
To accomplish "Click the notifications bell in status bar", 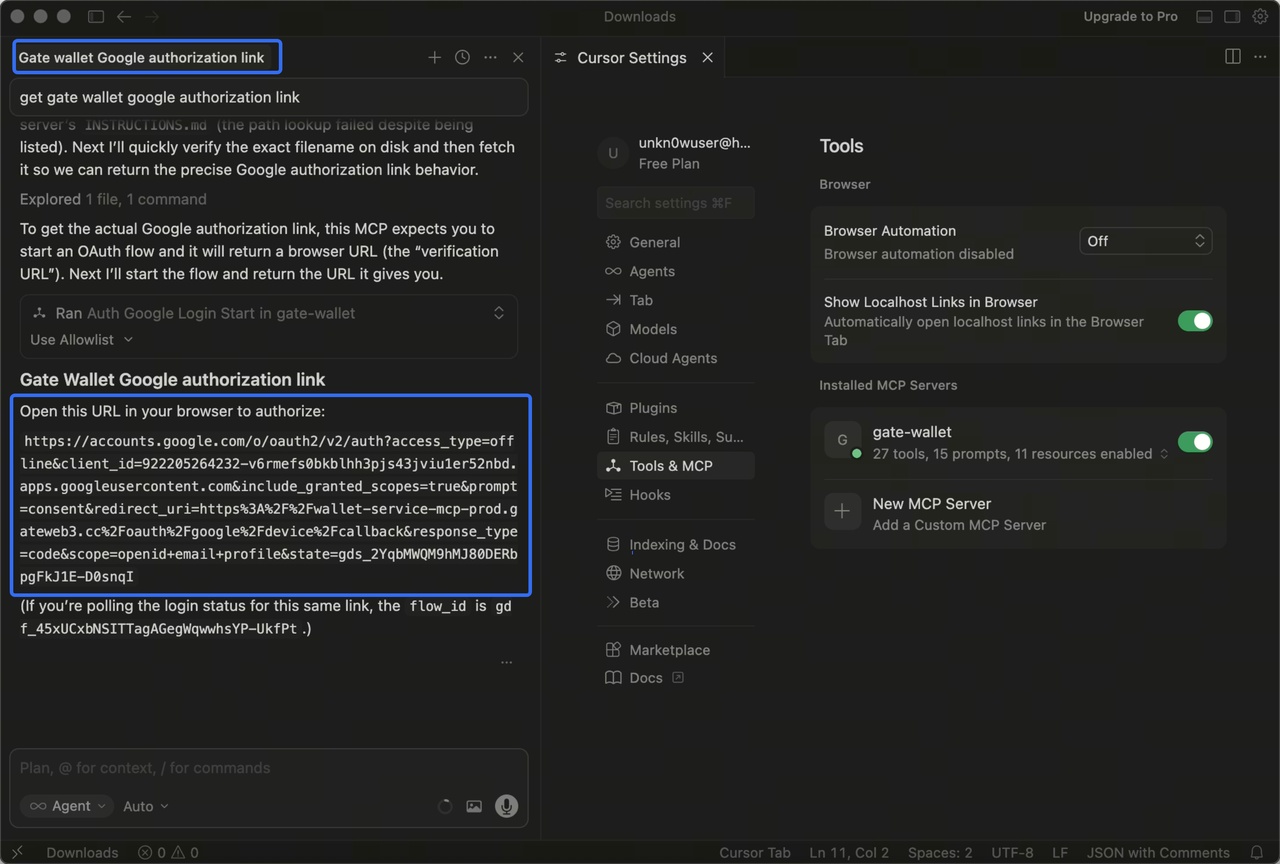I will click(x=1257, y=853).
